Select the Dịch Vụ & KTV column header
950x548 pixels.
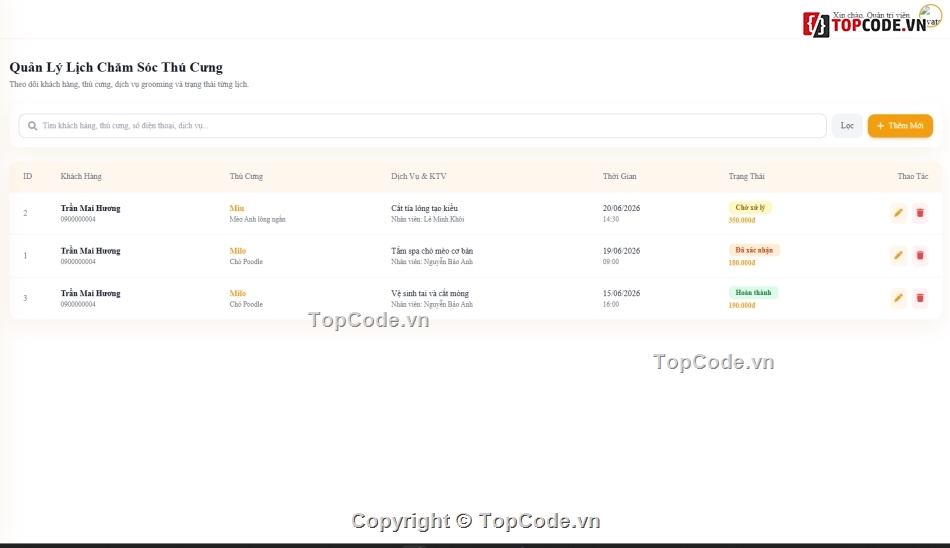419,176
